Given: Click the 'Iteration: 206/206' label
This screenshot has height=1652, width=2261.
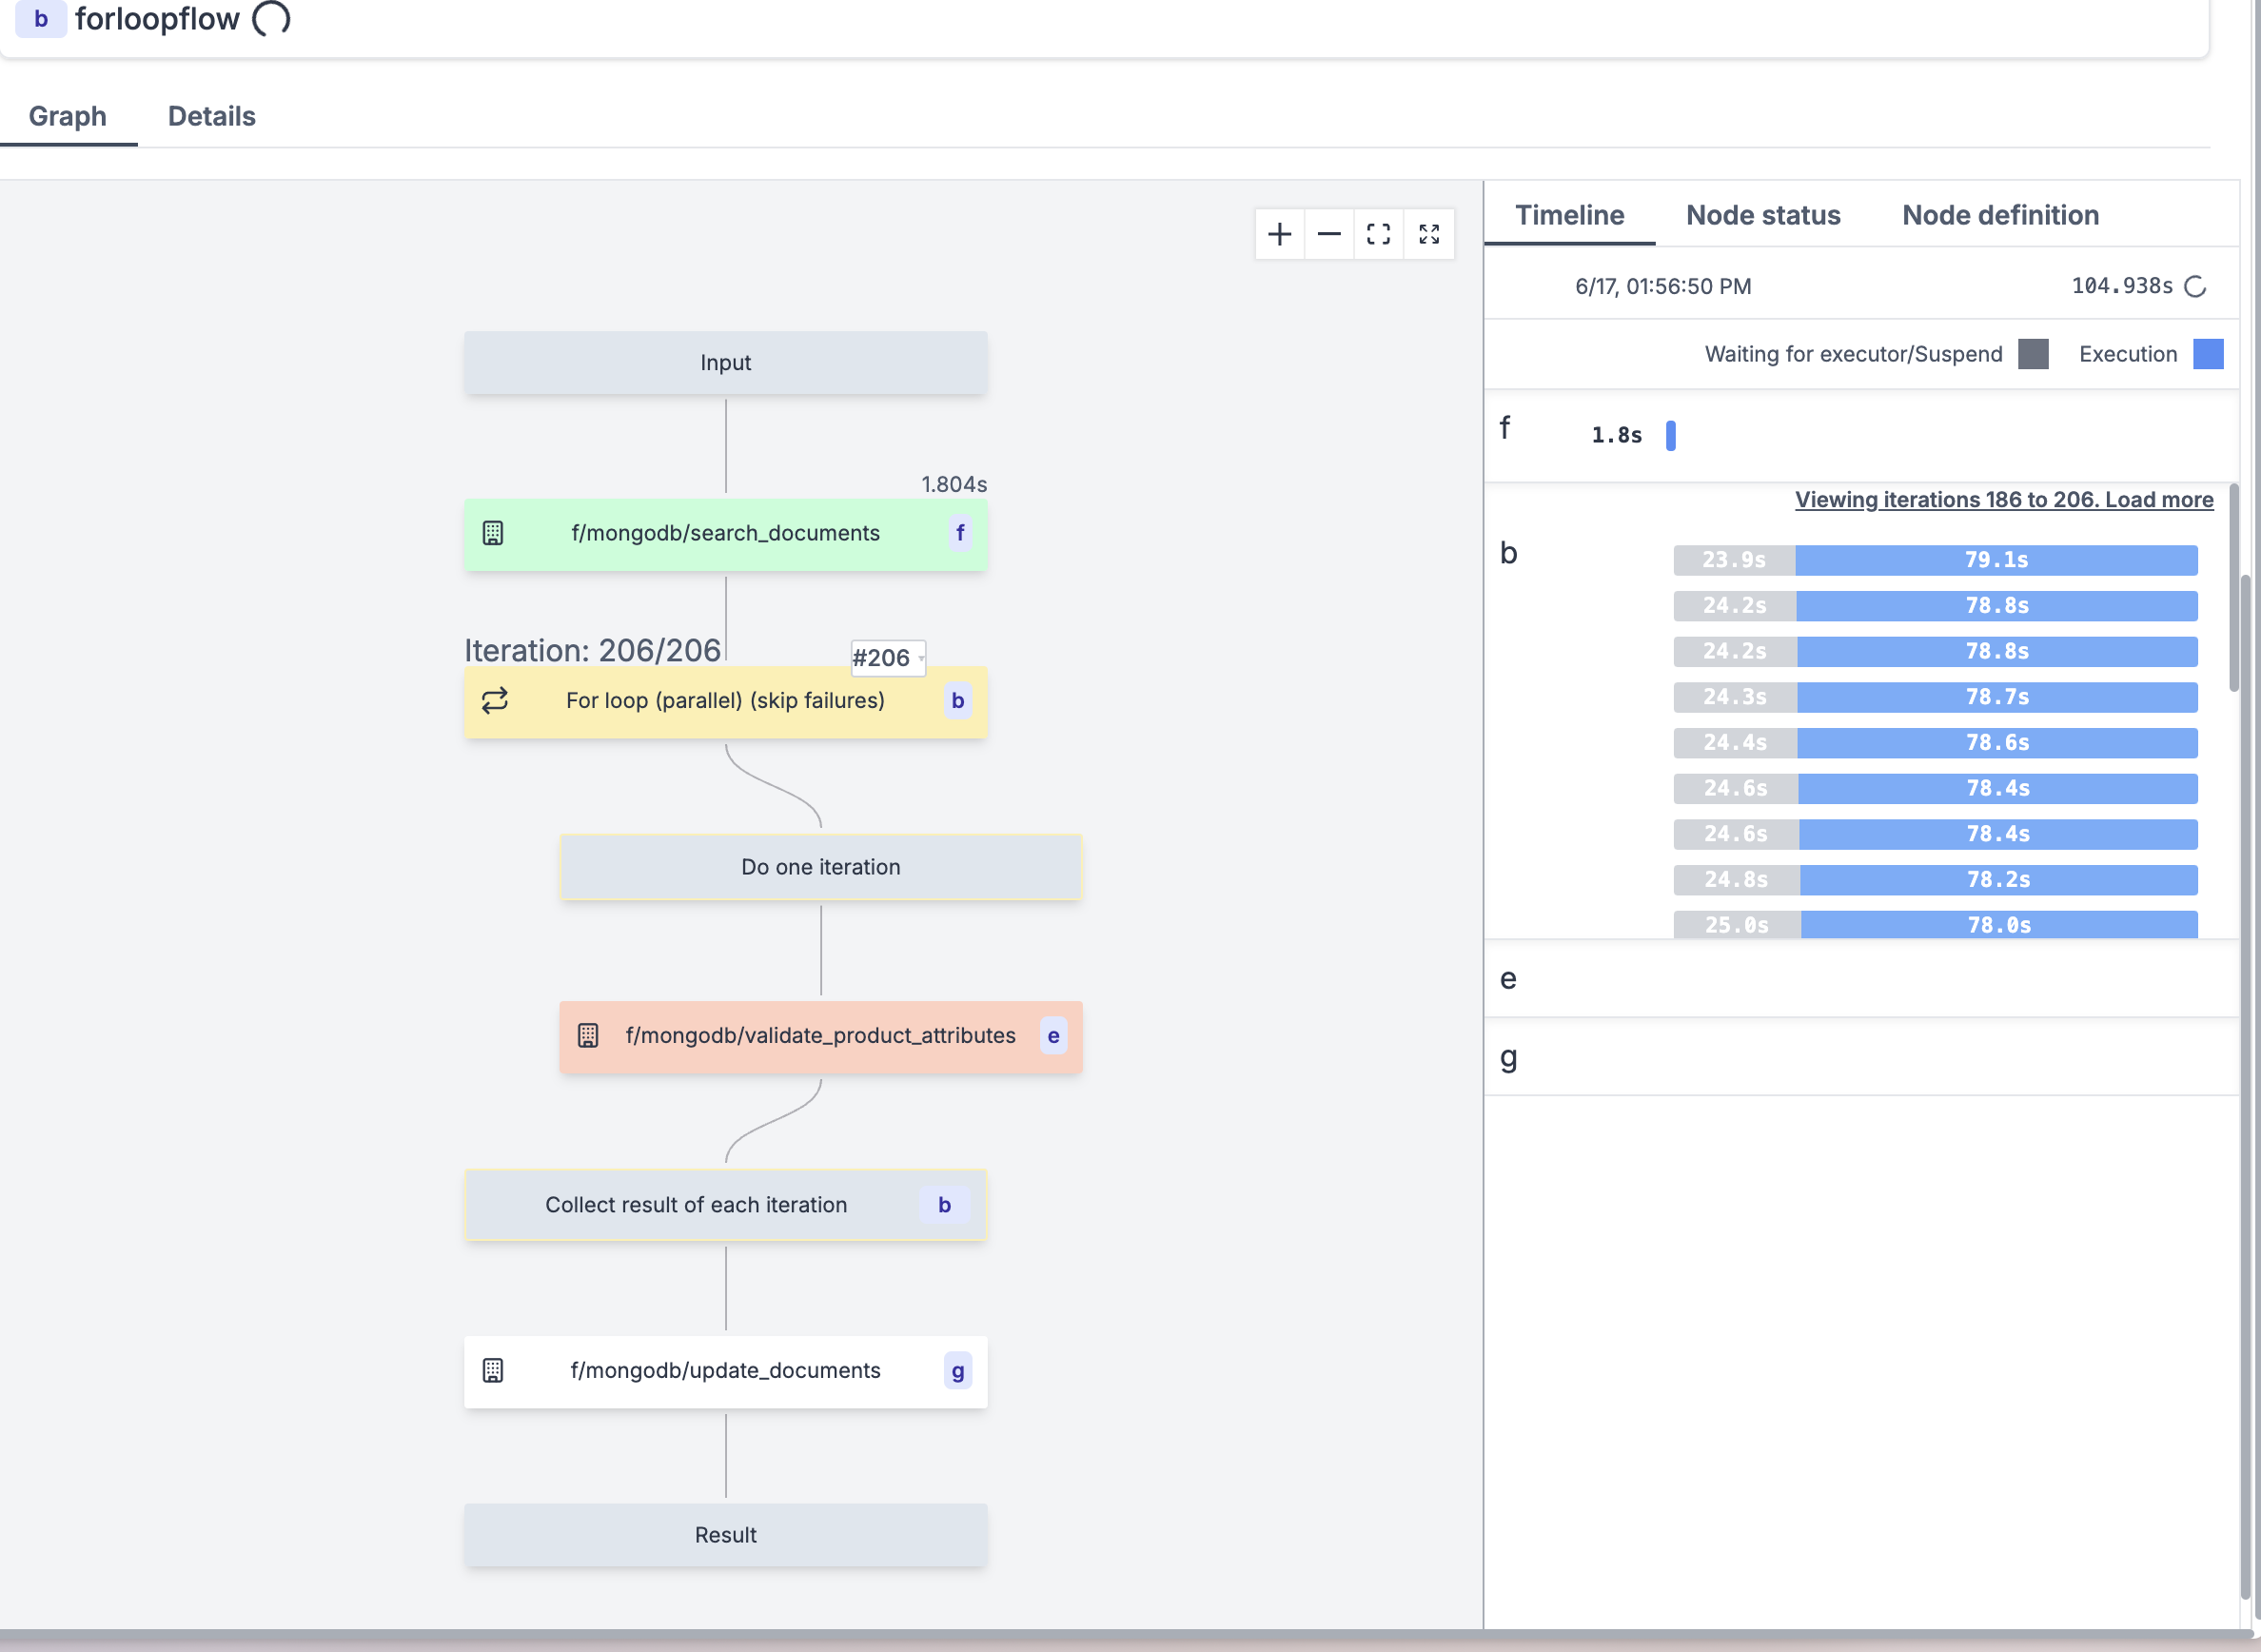Looking at the screenshot, I should coord(592,651).
